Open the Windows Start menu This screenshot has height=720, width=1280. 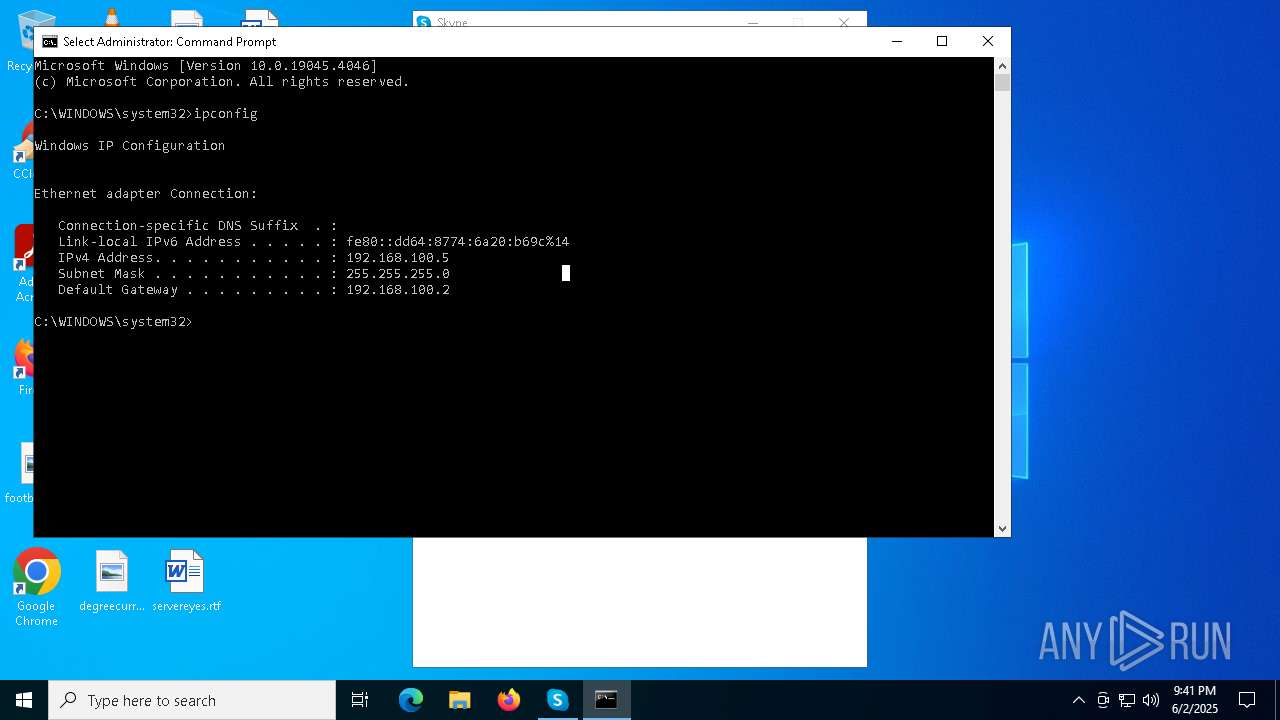click(x=24, y=700)
